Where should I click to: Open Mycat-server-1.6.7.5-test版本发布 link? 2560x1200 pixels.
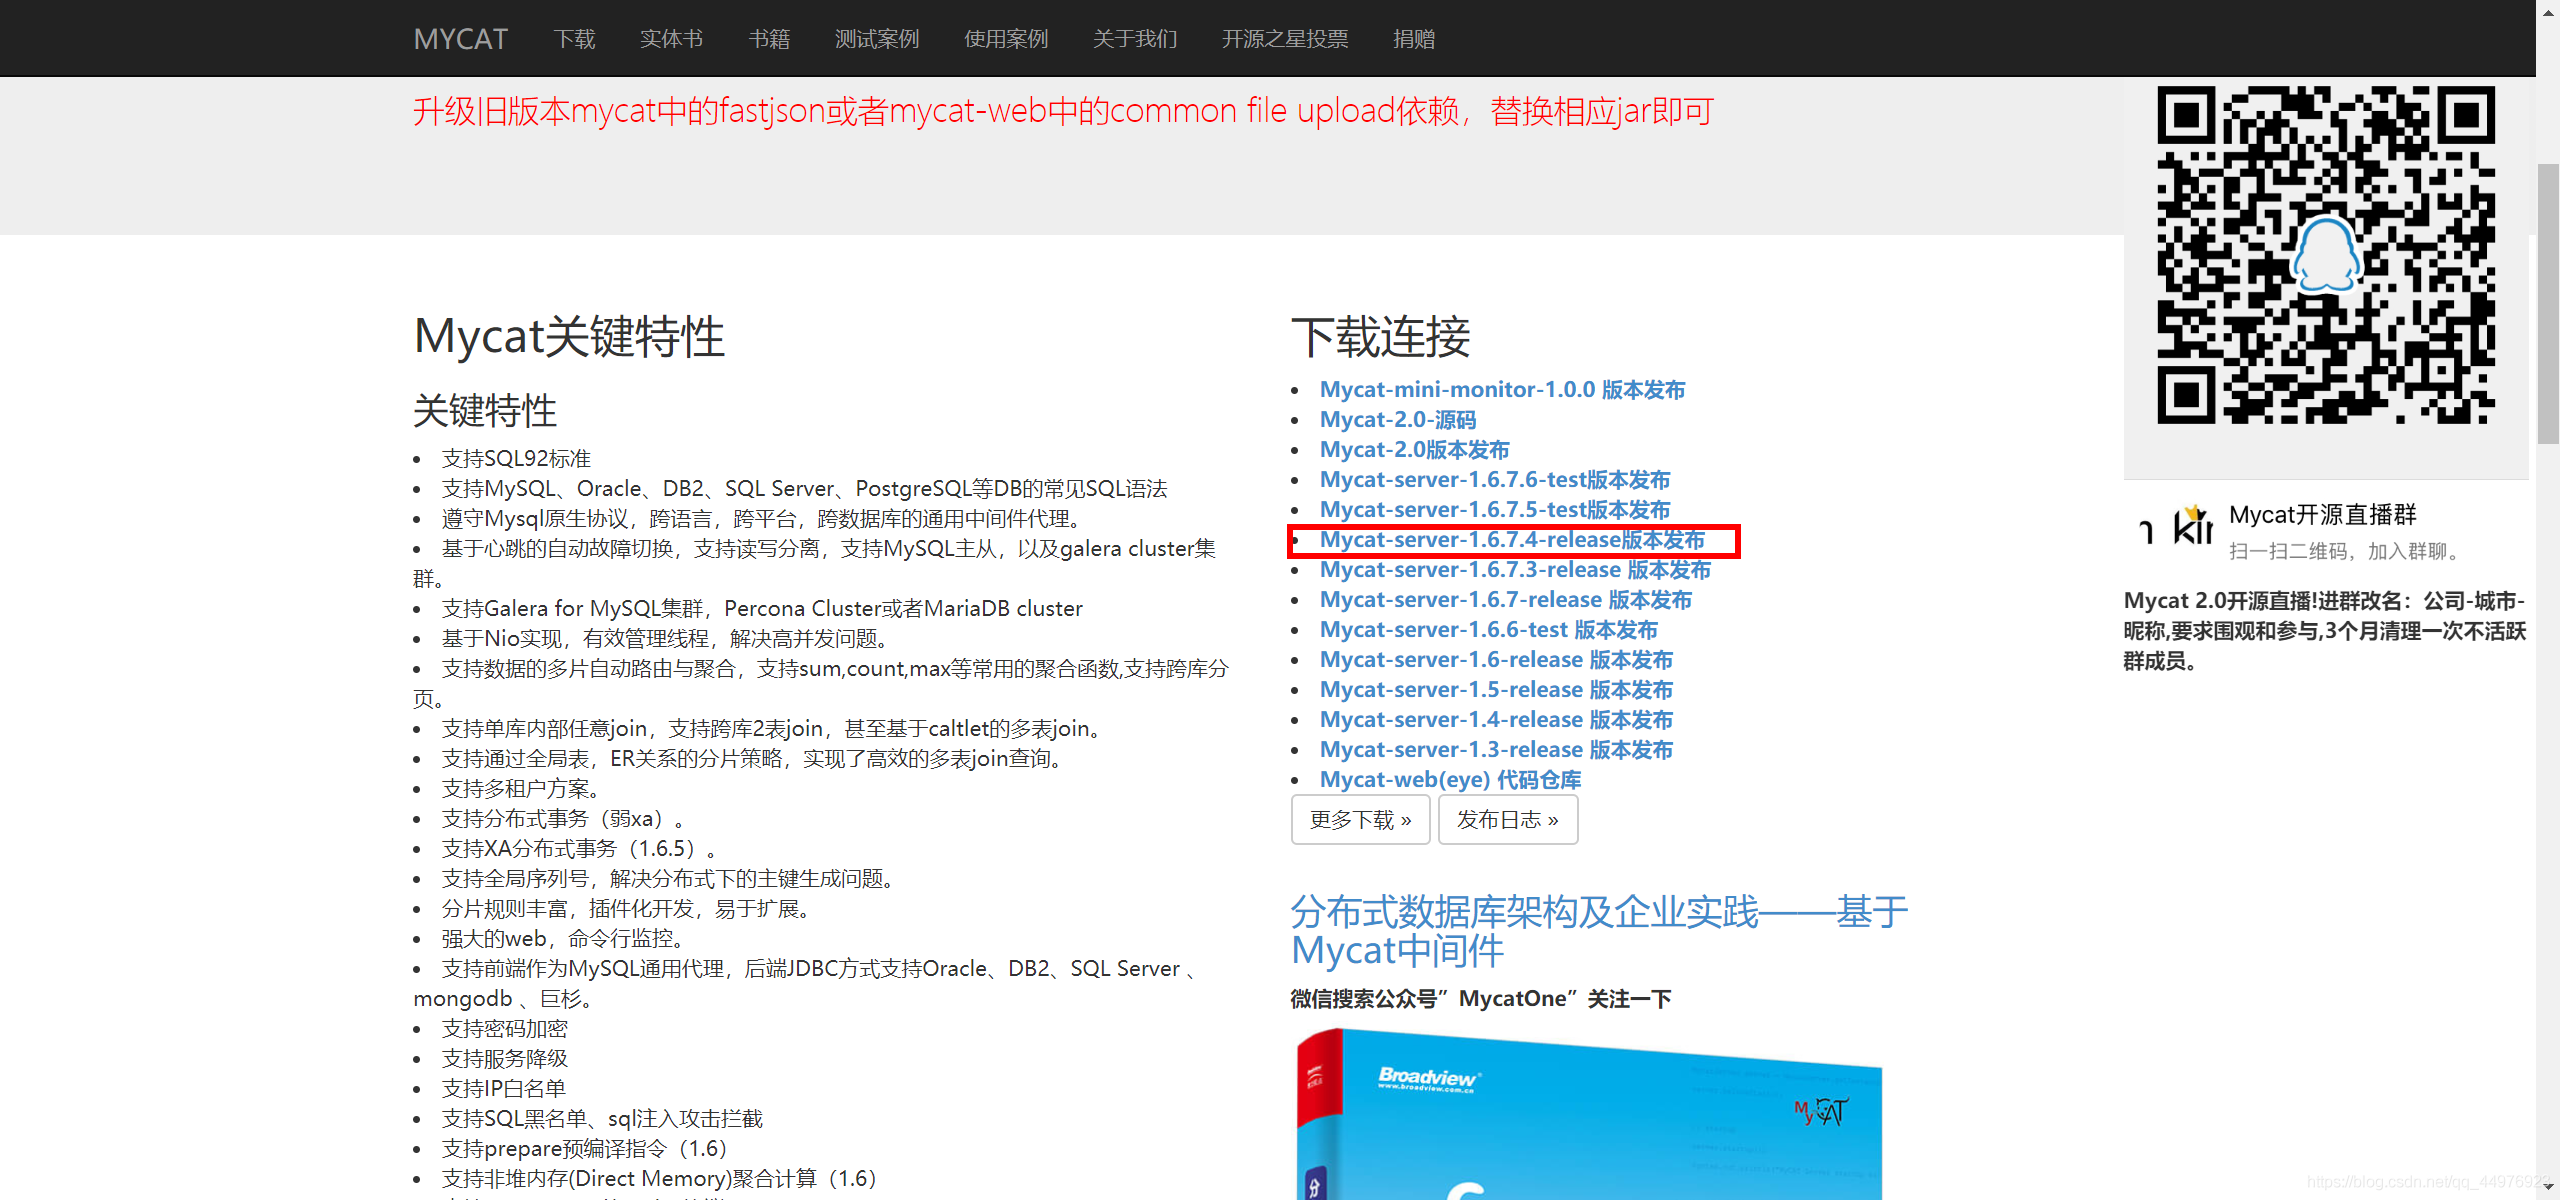(x=1494, y=510)
